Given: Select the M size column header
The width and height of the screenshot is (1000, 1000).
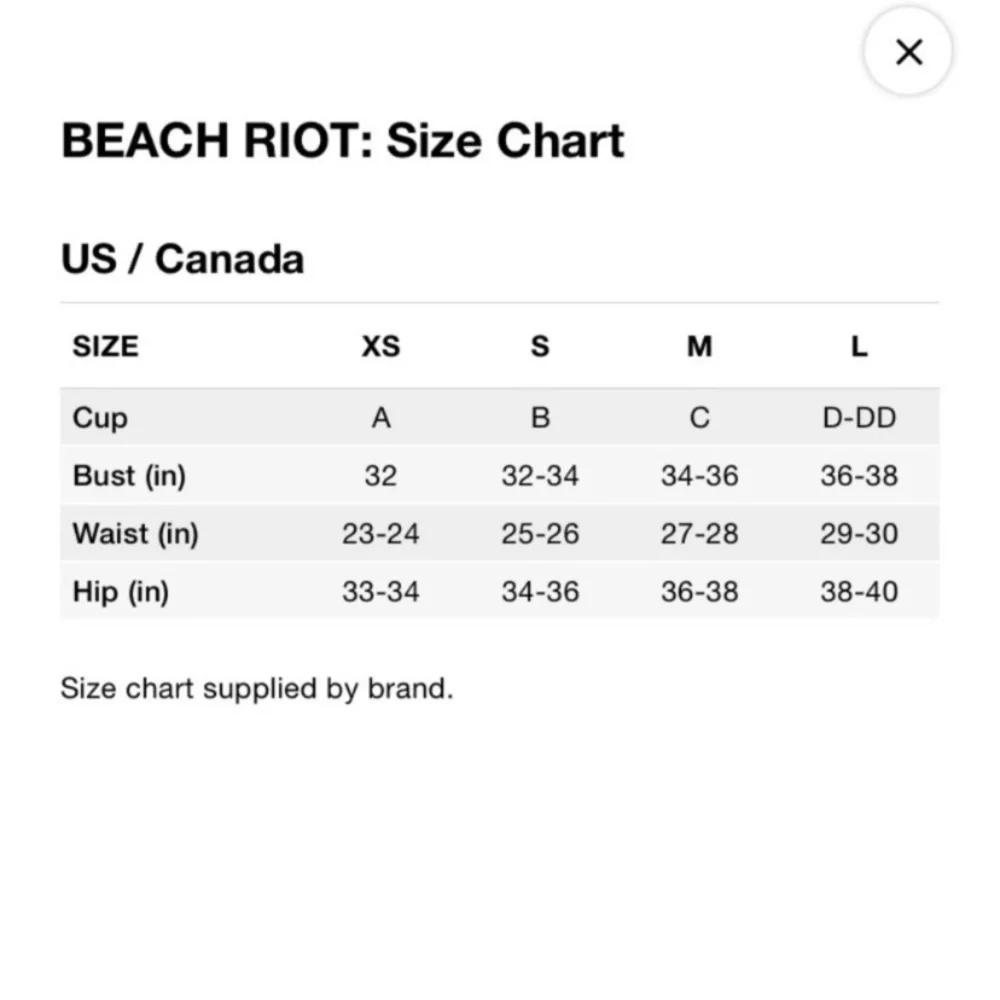Looking at the screenshot, I should pos(700,346).
